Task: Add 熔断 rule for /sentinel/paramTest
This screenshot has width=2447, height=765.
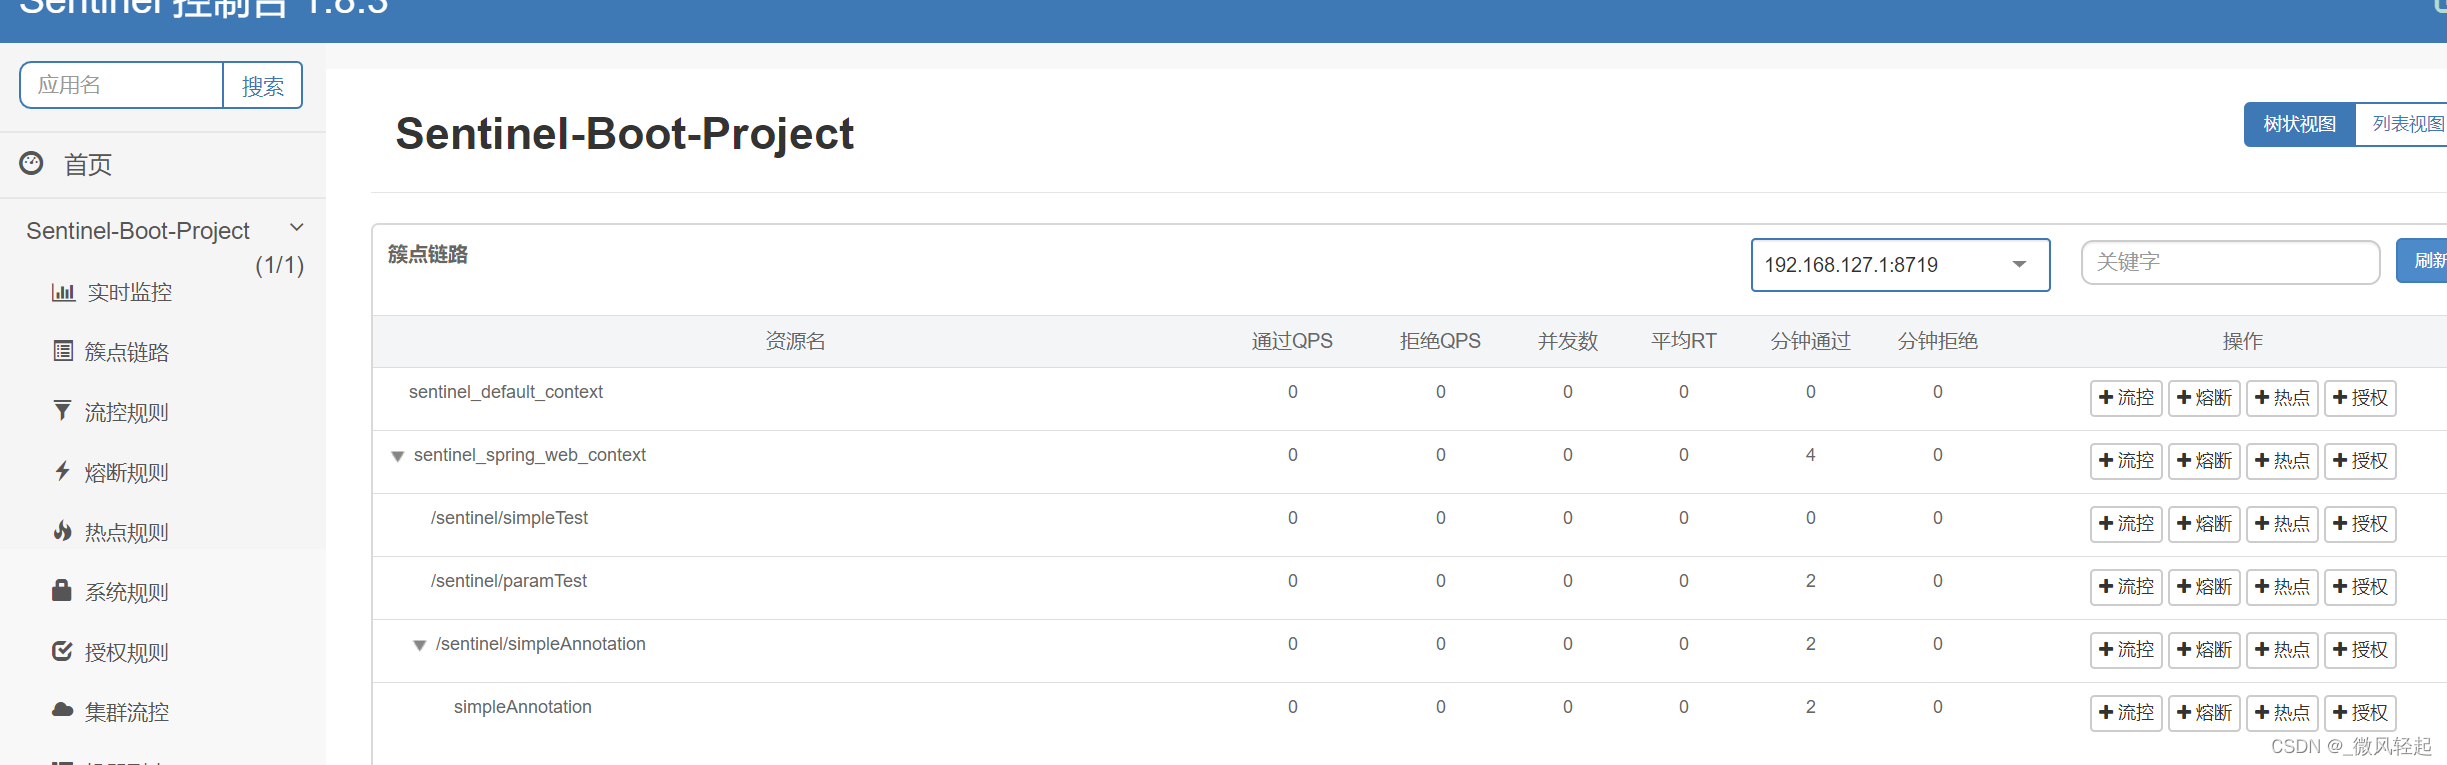Action: [2204, 587]
